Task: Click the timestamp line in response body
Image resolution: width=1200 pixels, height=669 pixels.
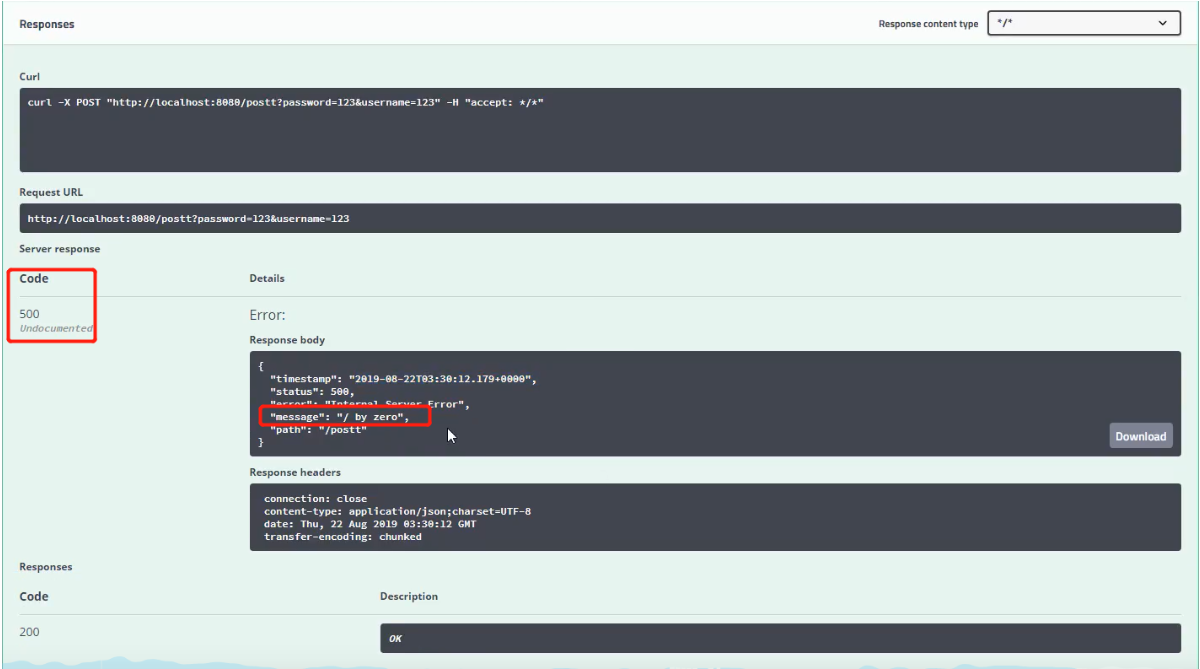Action: [404, 379]
